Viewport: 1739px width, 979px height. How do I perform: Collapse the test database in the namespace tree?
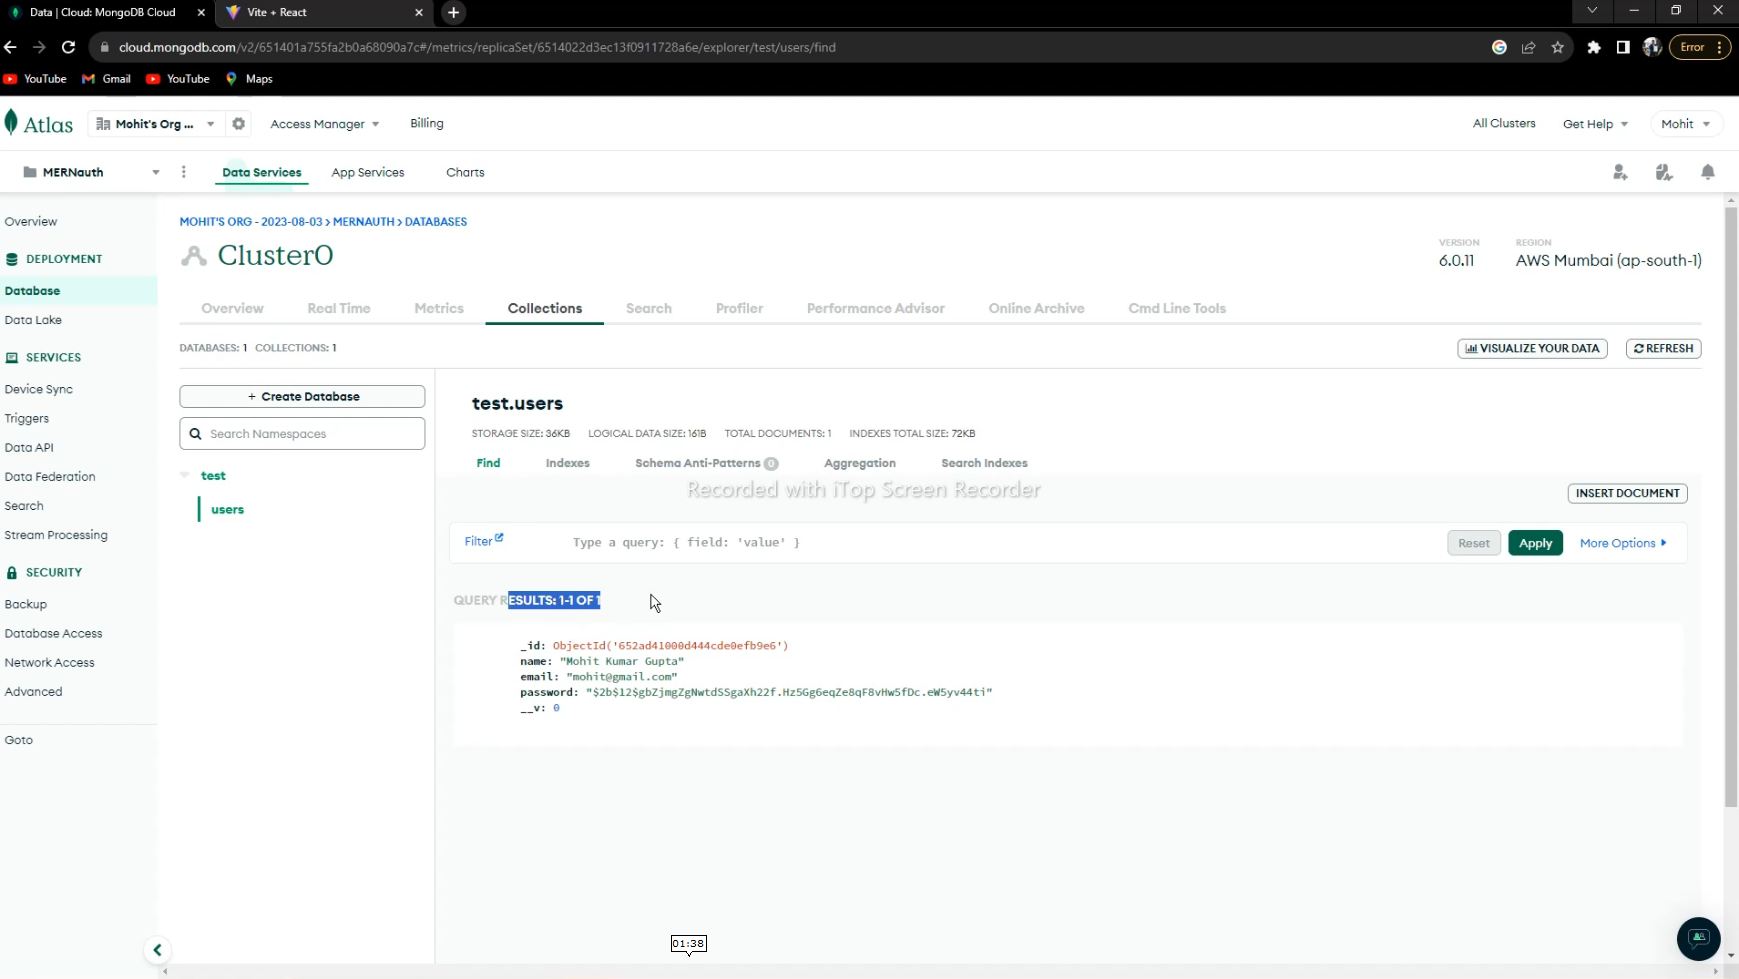pos(186,475)
